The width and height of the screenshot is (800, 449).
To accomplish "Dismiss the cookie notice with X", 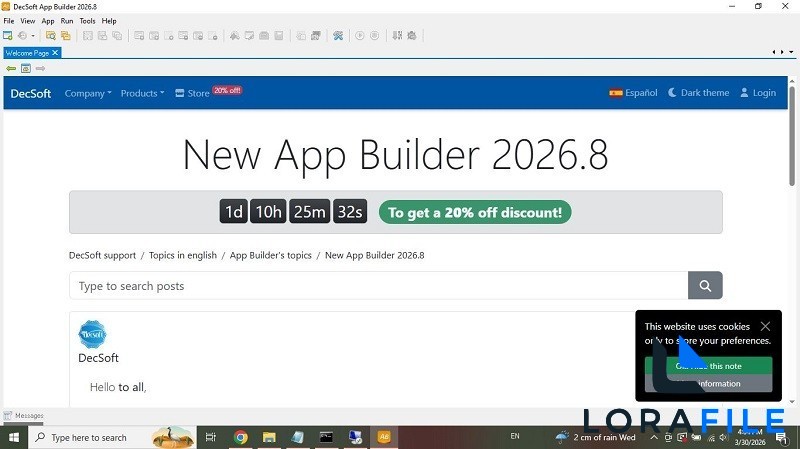I will pos(765,326).
